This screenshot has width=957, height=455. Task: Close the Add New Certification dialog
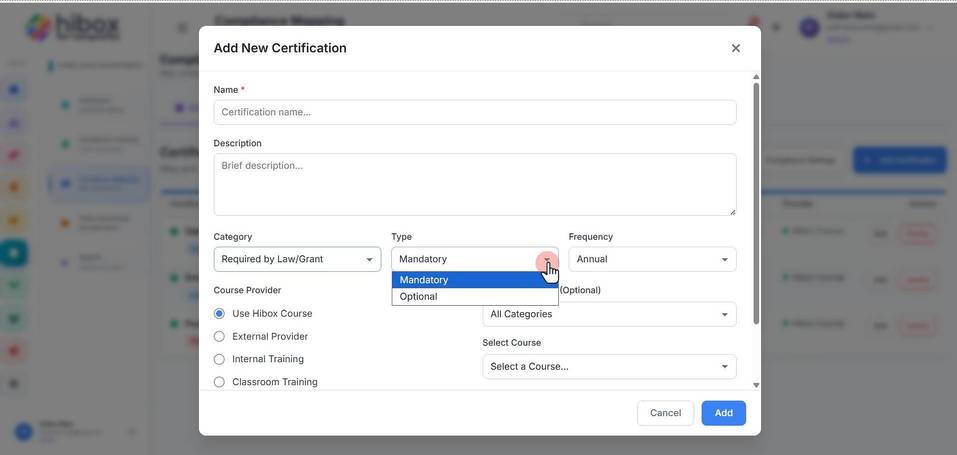[x=735, y=48]
